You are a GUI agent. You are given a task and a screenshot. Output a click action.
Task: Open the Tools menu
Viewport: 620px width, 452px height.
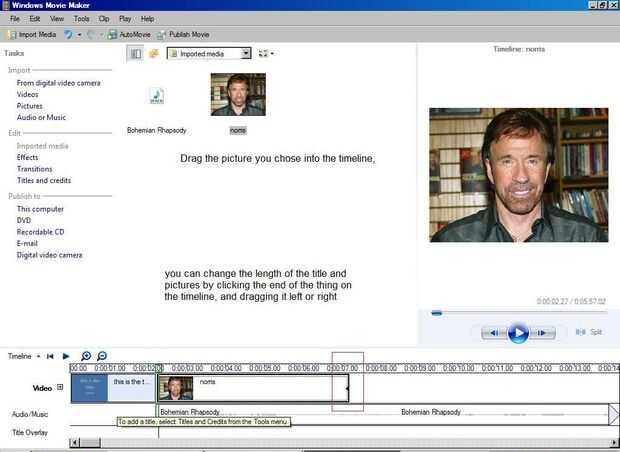(x=81, y=19)
